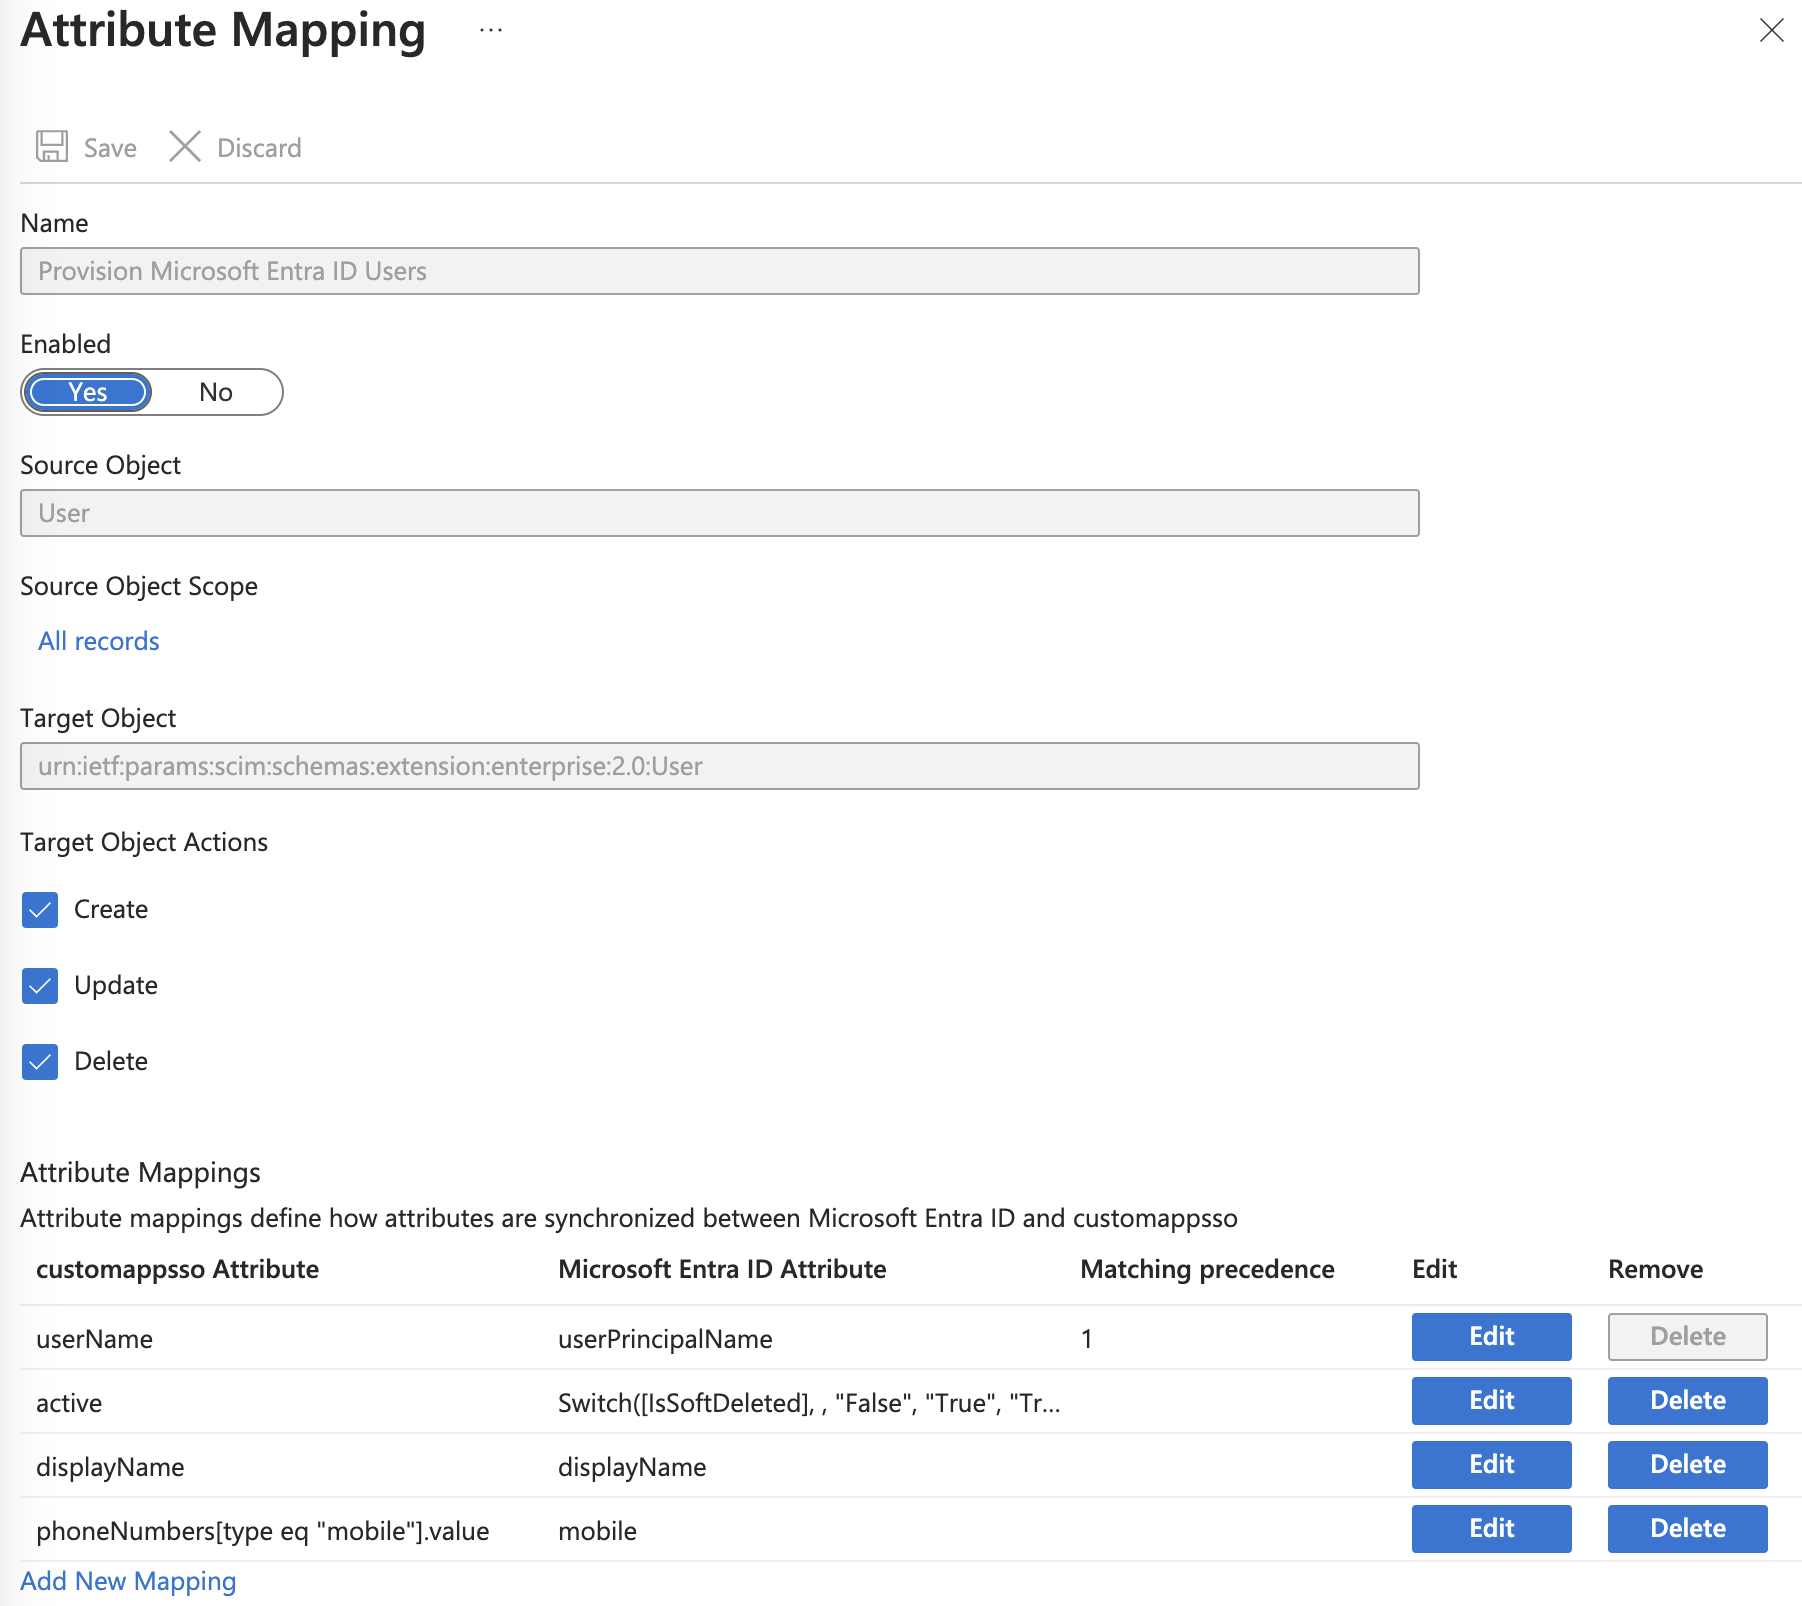Click the disabled Delete button for userName
1802x1606 pixels.
click(x=1687, y=1337)
